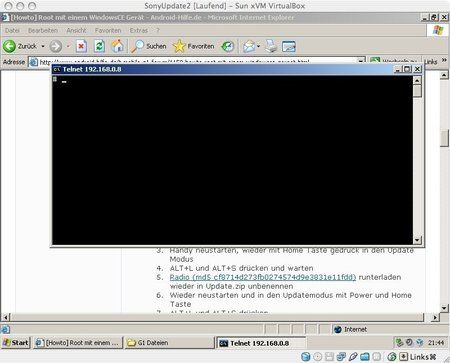Click the page horizontal scrollbar right arrow
450x363 pixels.
pyautogui.click(x=434, y=317)
